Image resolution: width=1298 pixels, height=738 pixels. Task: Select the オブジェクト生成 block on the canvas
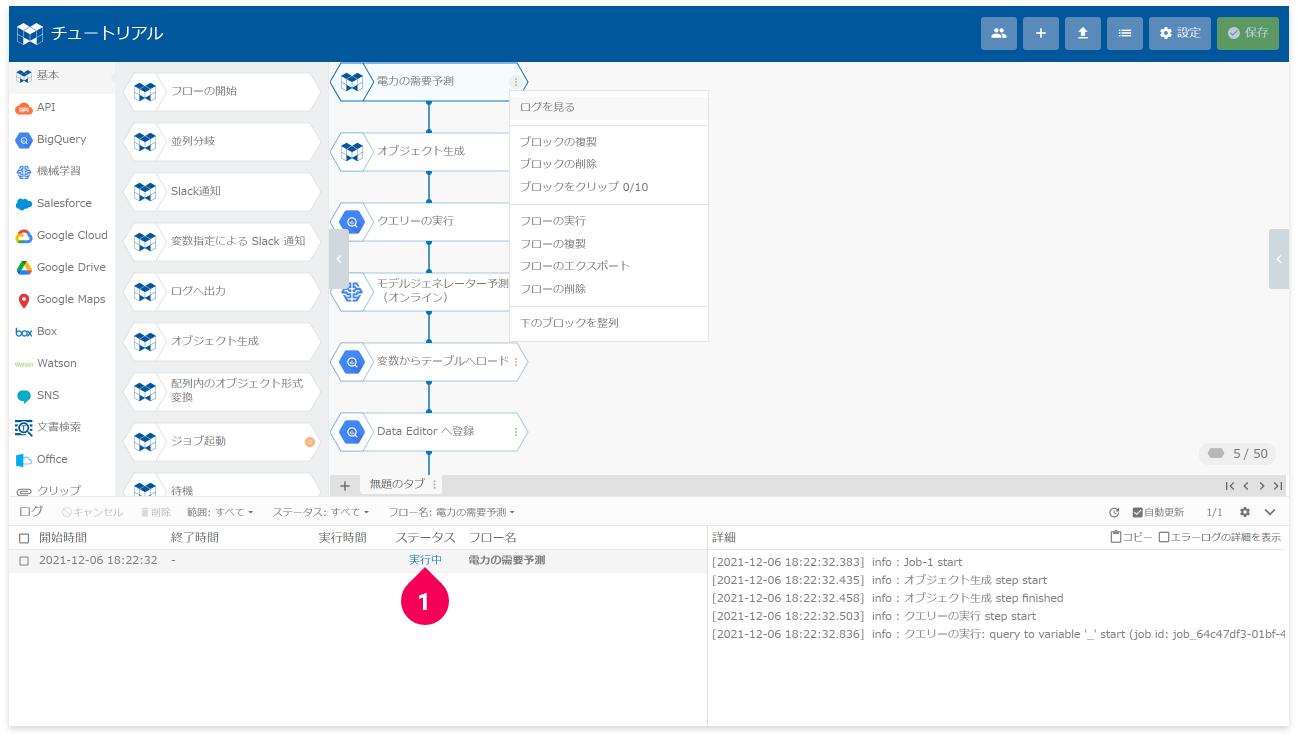pos(420,151)
